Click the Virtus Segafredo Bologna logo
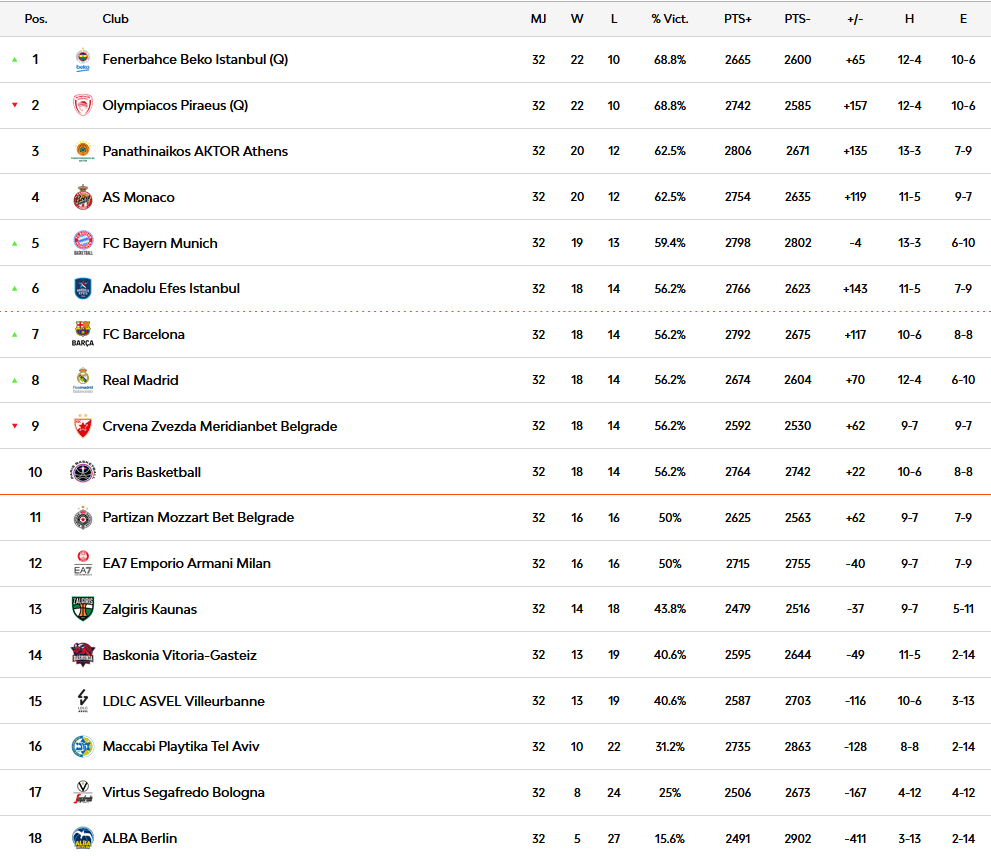 pyautogui.click(x=83, y=793)
